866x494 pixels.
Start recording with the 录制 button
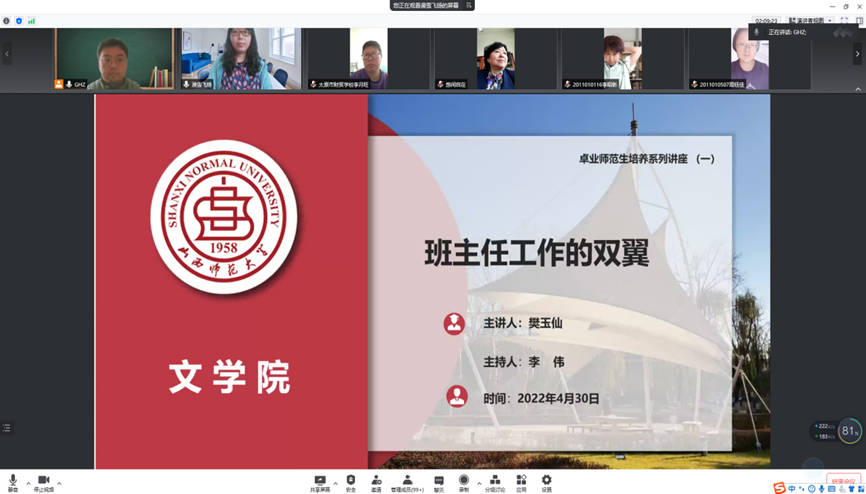[464, 481]
